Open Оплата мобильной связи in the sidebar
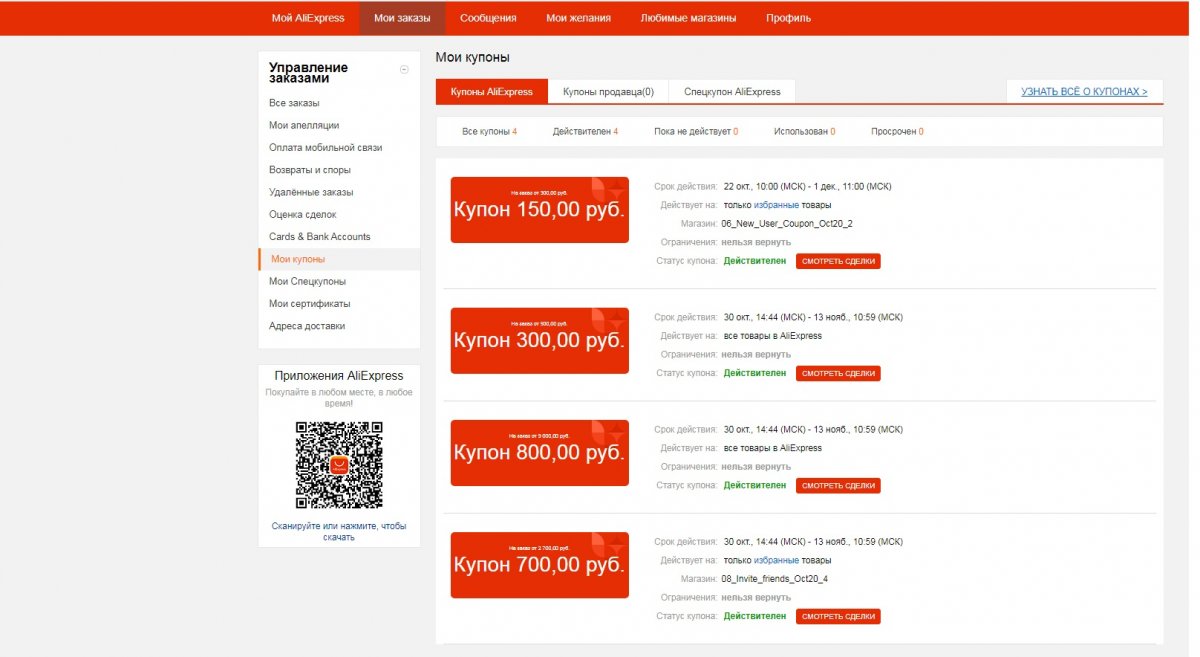Image resolution: width=1200 pixels, height=657 pixels. coord(325,147)
